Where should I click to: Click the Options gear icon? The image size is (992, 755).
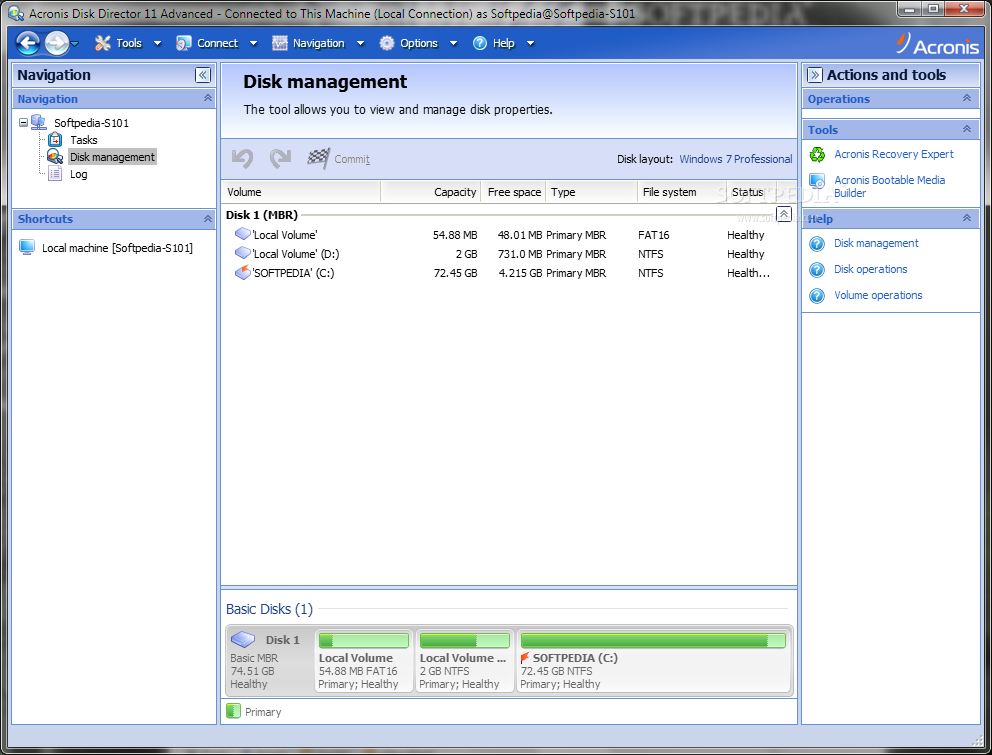(x=387, y=43)
